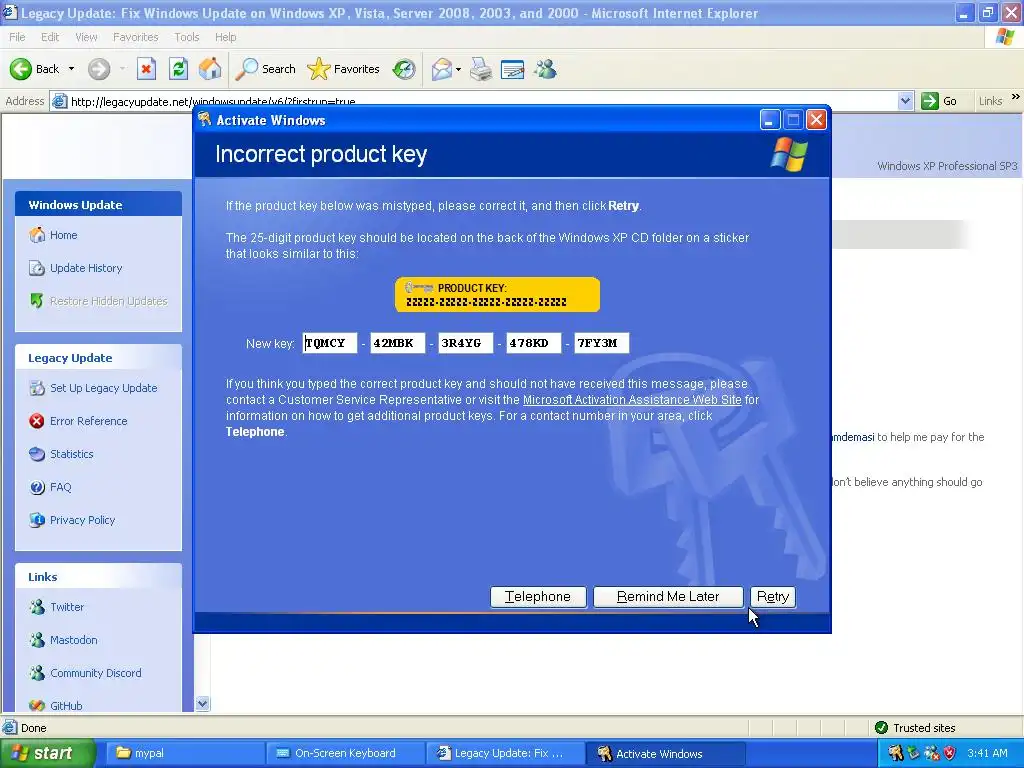Screen dimensions: 1024x768
Task: Open the Tools menu
Action: click(x=187, y=37)
